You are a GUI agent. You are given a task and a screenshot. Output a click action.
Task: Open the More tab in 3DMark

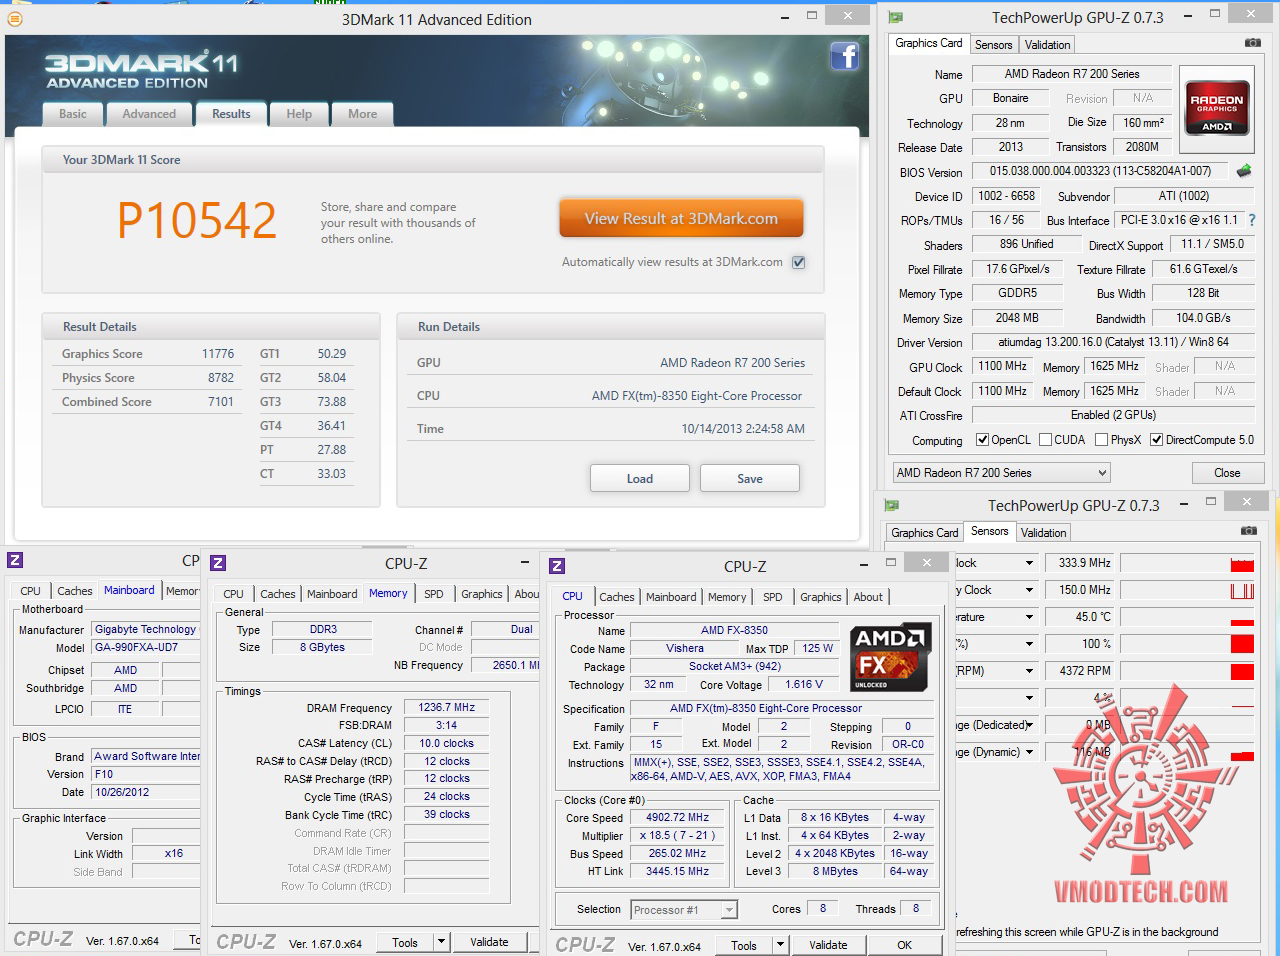pyautogui.click(x=363, y=114)
